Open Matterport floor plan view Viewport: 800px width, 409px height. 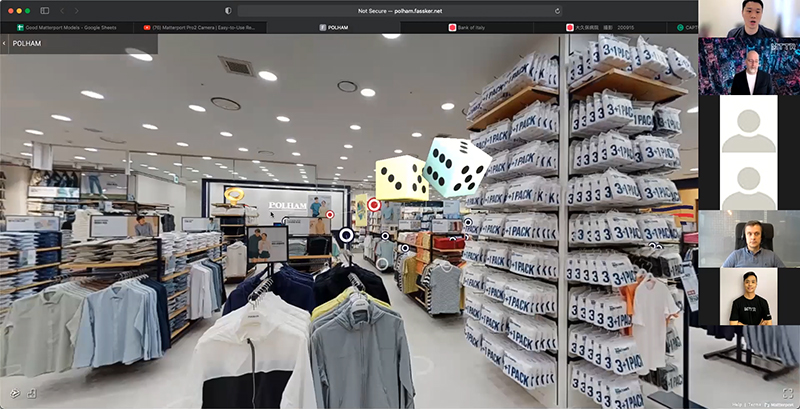click(32, 393)
